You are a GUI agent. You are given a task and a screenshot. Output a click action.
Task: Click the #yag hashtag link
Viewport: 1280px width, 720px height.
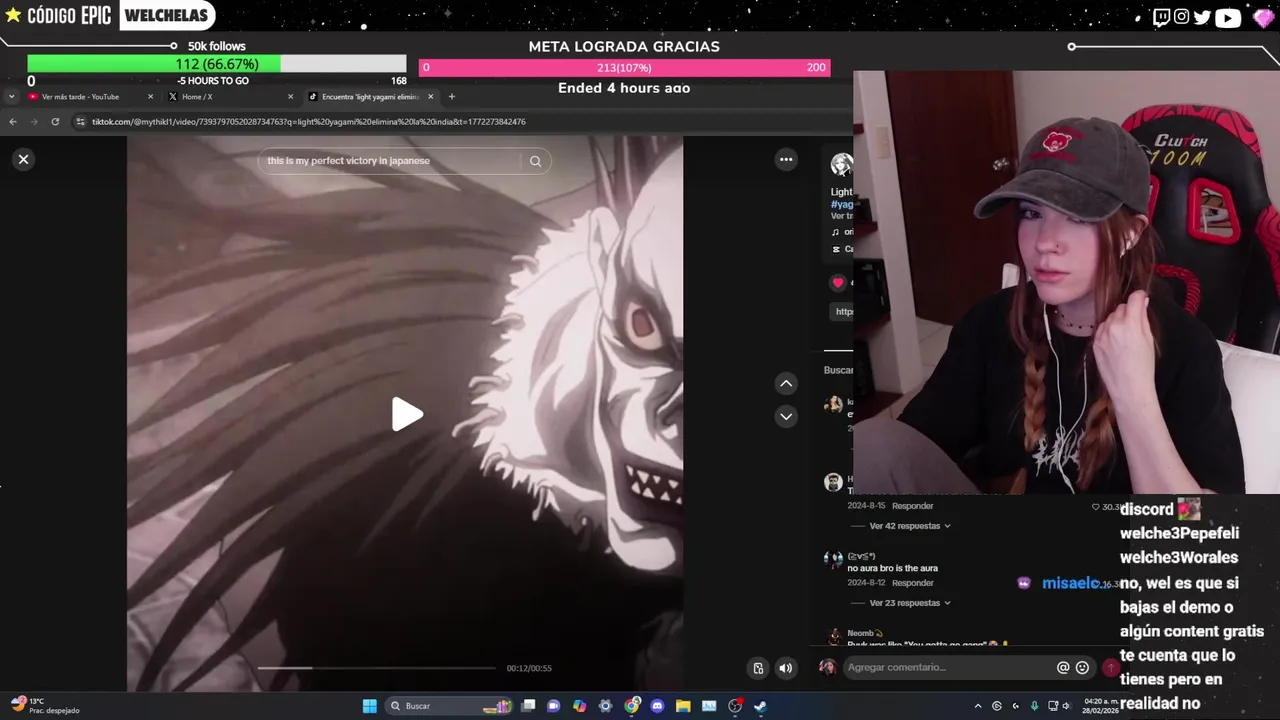point(841,204)
